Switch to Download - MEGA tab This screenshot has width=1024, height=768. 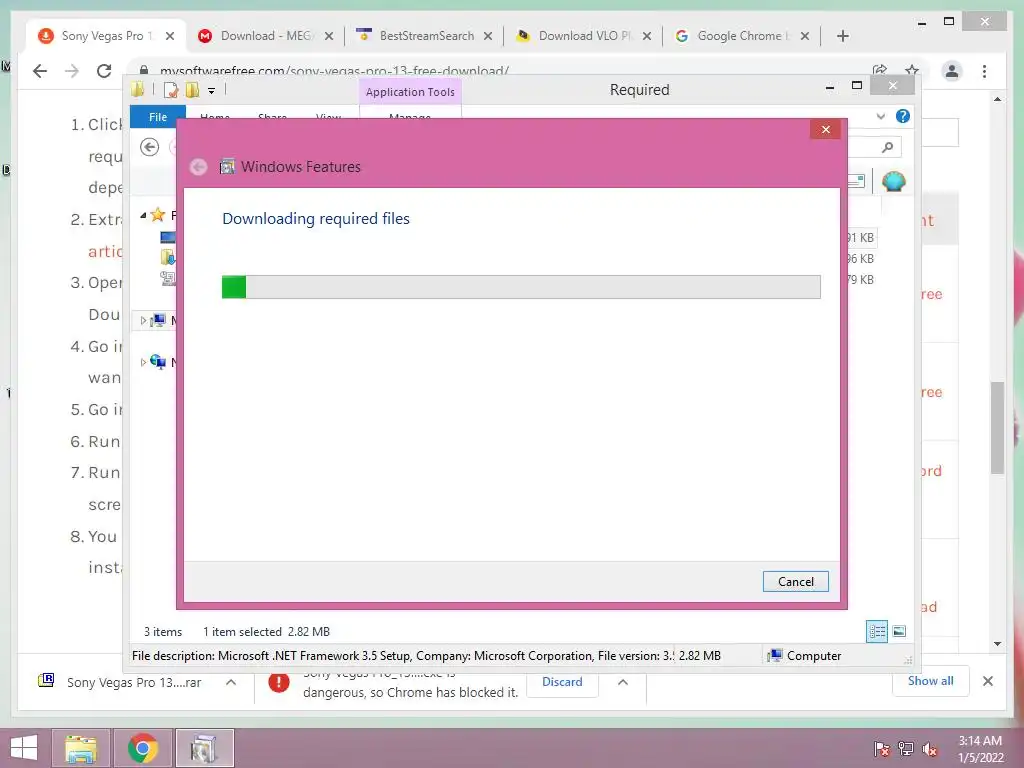pyautogui.click(x=266, y=36)
